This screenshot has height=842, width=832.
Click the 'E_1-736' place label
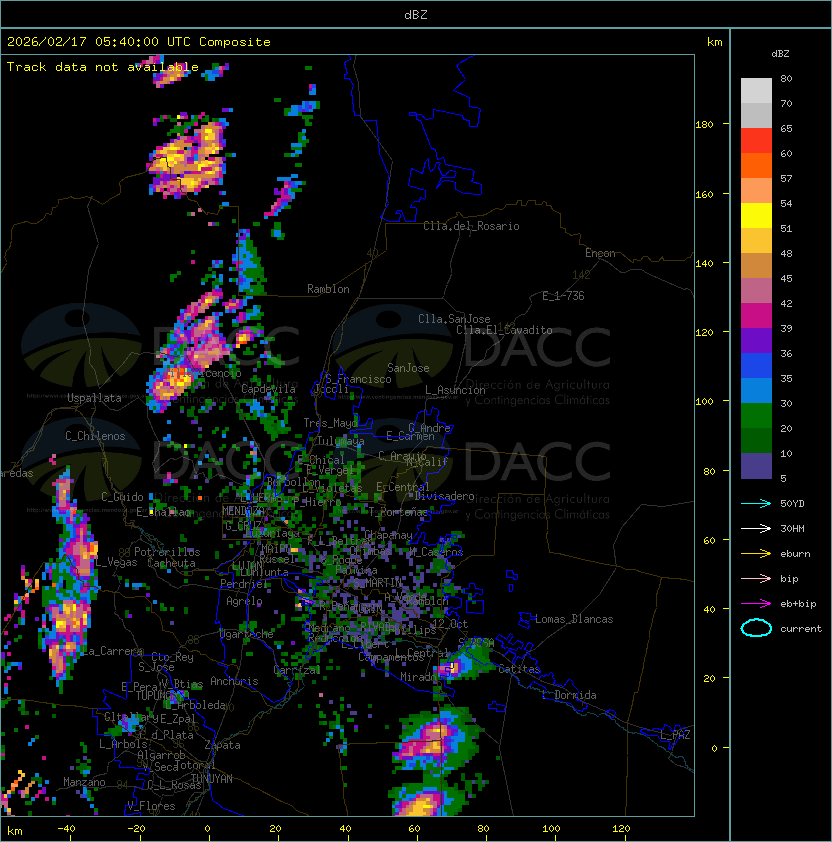(563, 296)
